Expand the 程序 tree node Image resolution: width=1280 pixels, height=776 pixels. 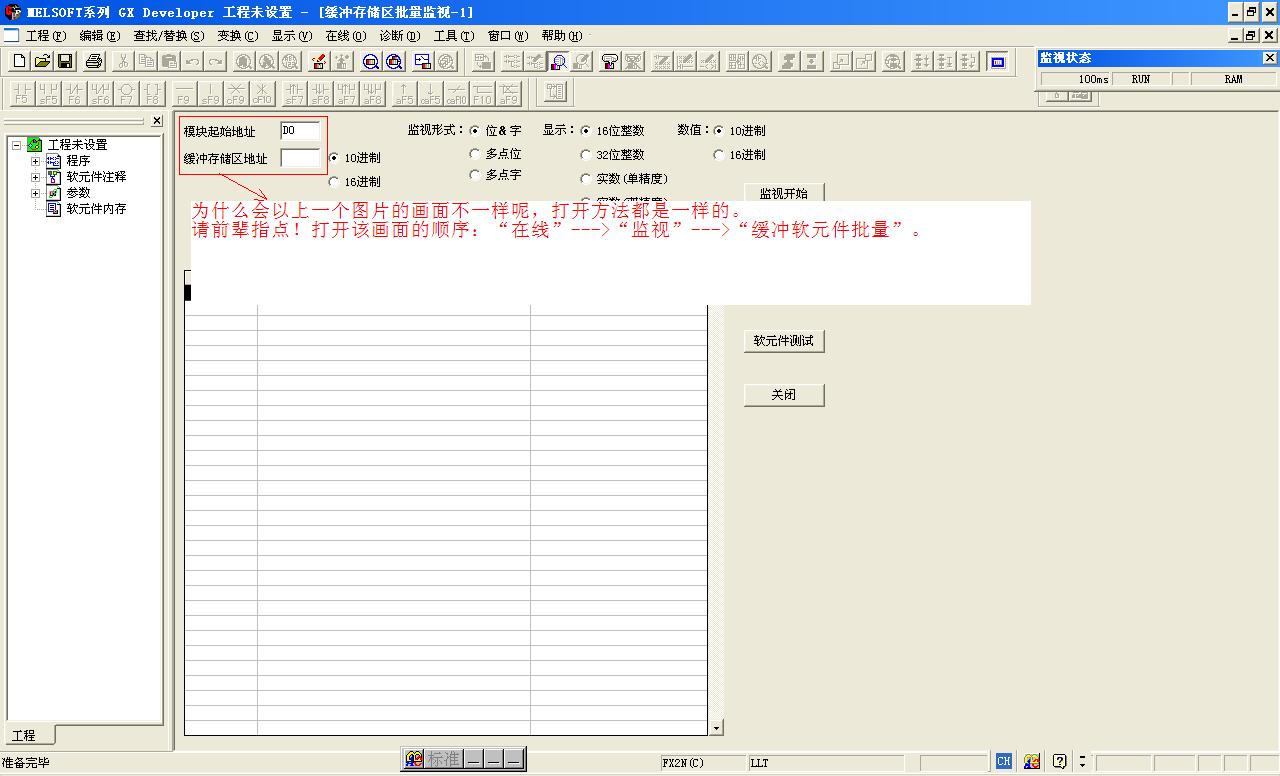36,161
